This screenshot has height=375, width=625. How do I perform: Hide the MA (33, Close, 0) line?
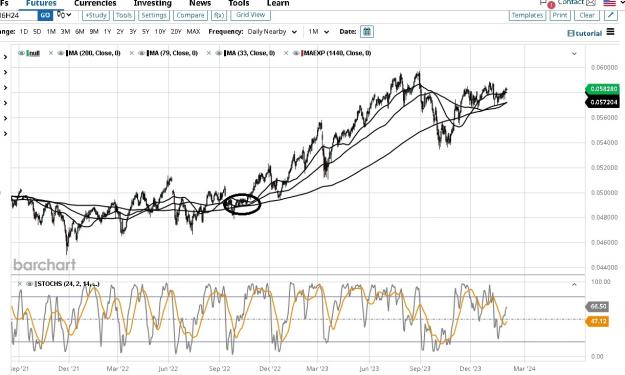pos(218,53)
